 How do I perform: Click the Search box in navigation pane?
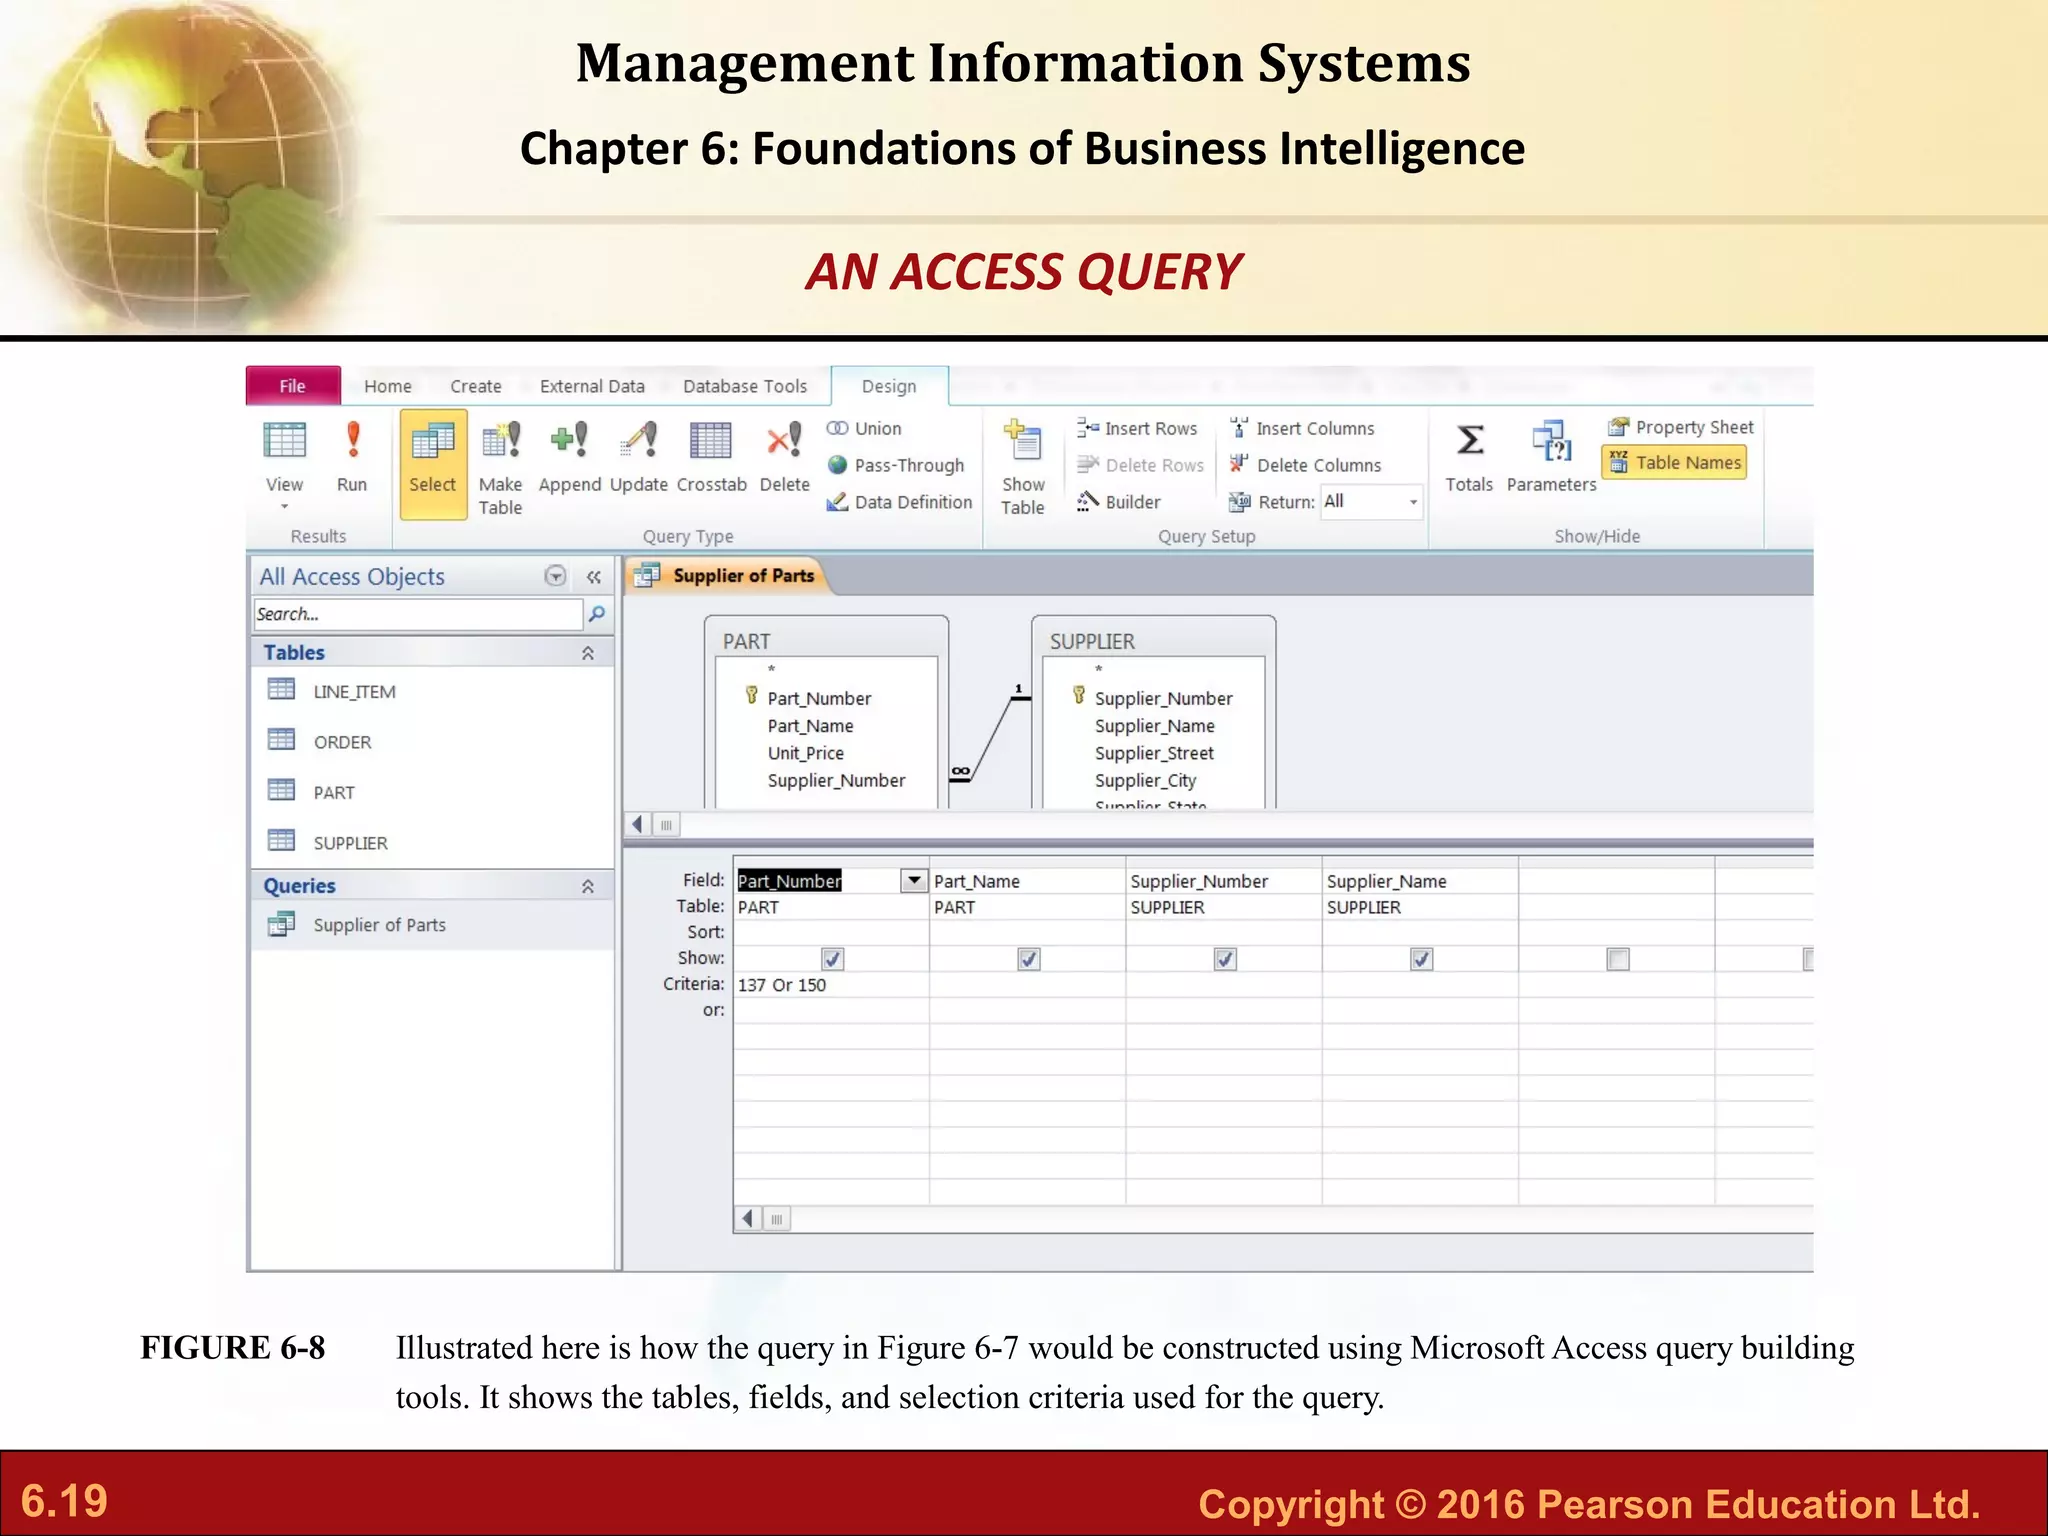[x=418, y=614]
